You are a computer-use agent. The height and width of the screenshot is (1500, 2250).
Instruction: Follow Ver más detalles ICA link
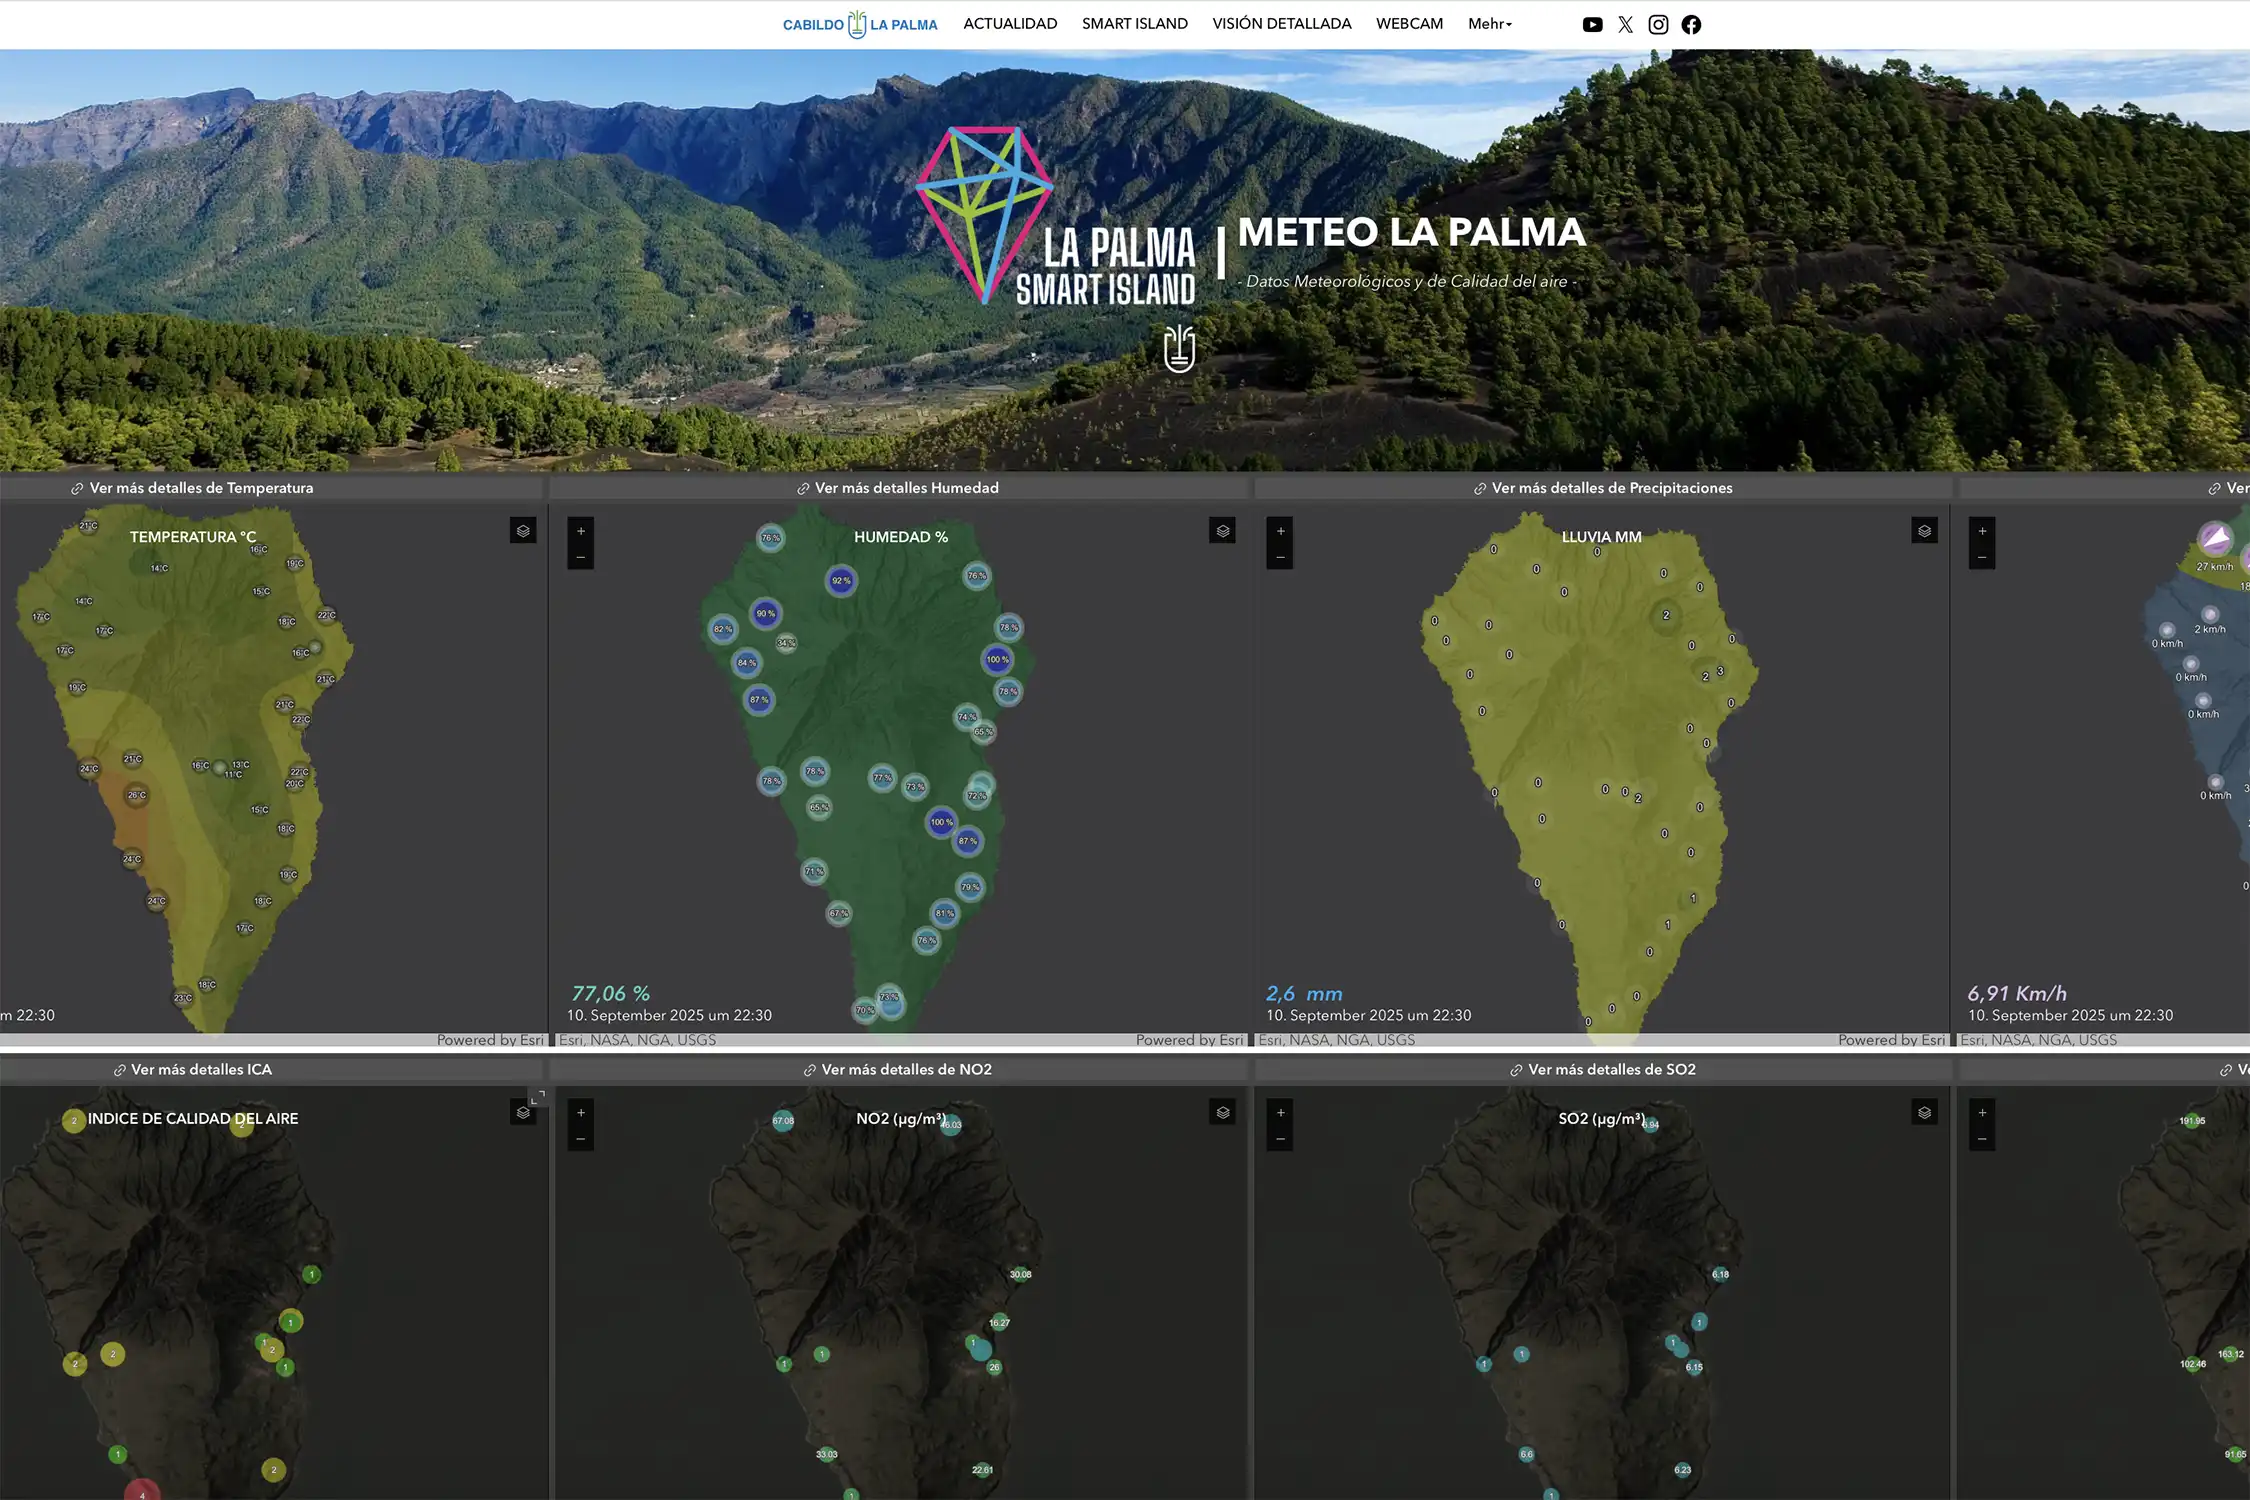(201, 1069)
